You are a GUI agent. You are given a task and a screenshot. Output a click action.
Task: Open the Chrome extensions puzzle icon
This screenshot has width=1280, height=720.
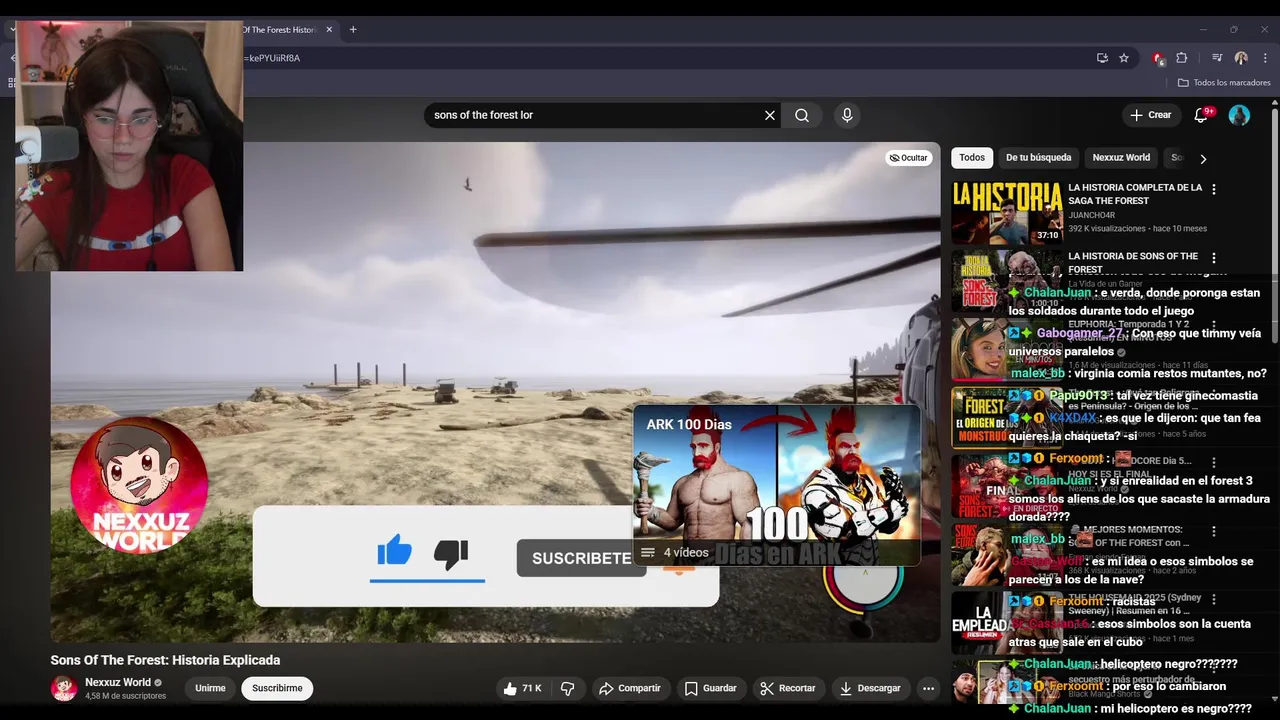1182,58
